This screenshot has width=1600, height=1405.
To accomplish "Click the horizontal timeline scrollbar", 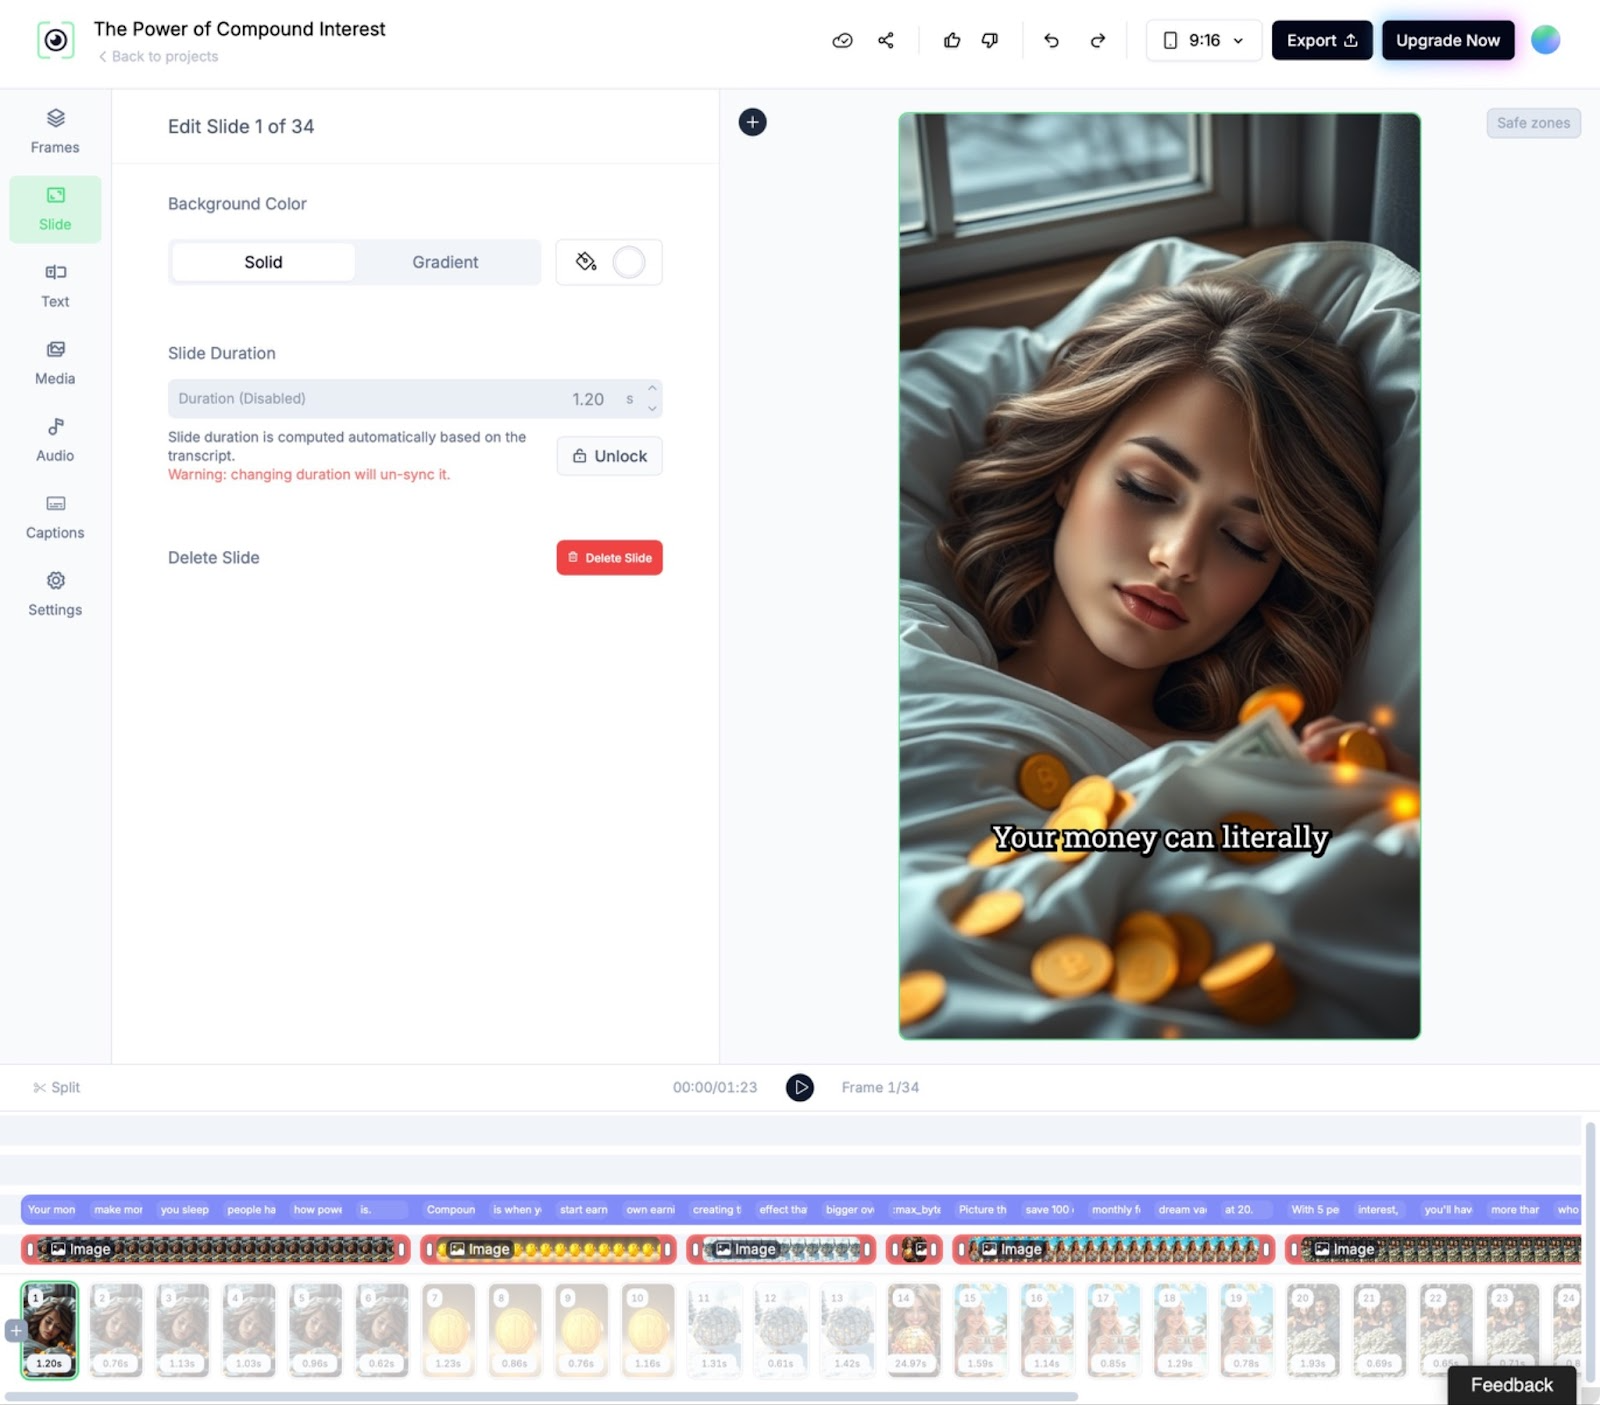I will tap(542, 1396).
